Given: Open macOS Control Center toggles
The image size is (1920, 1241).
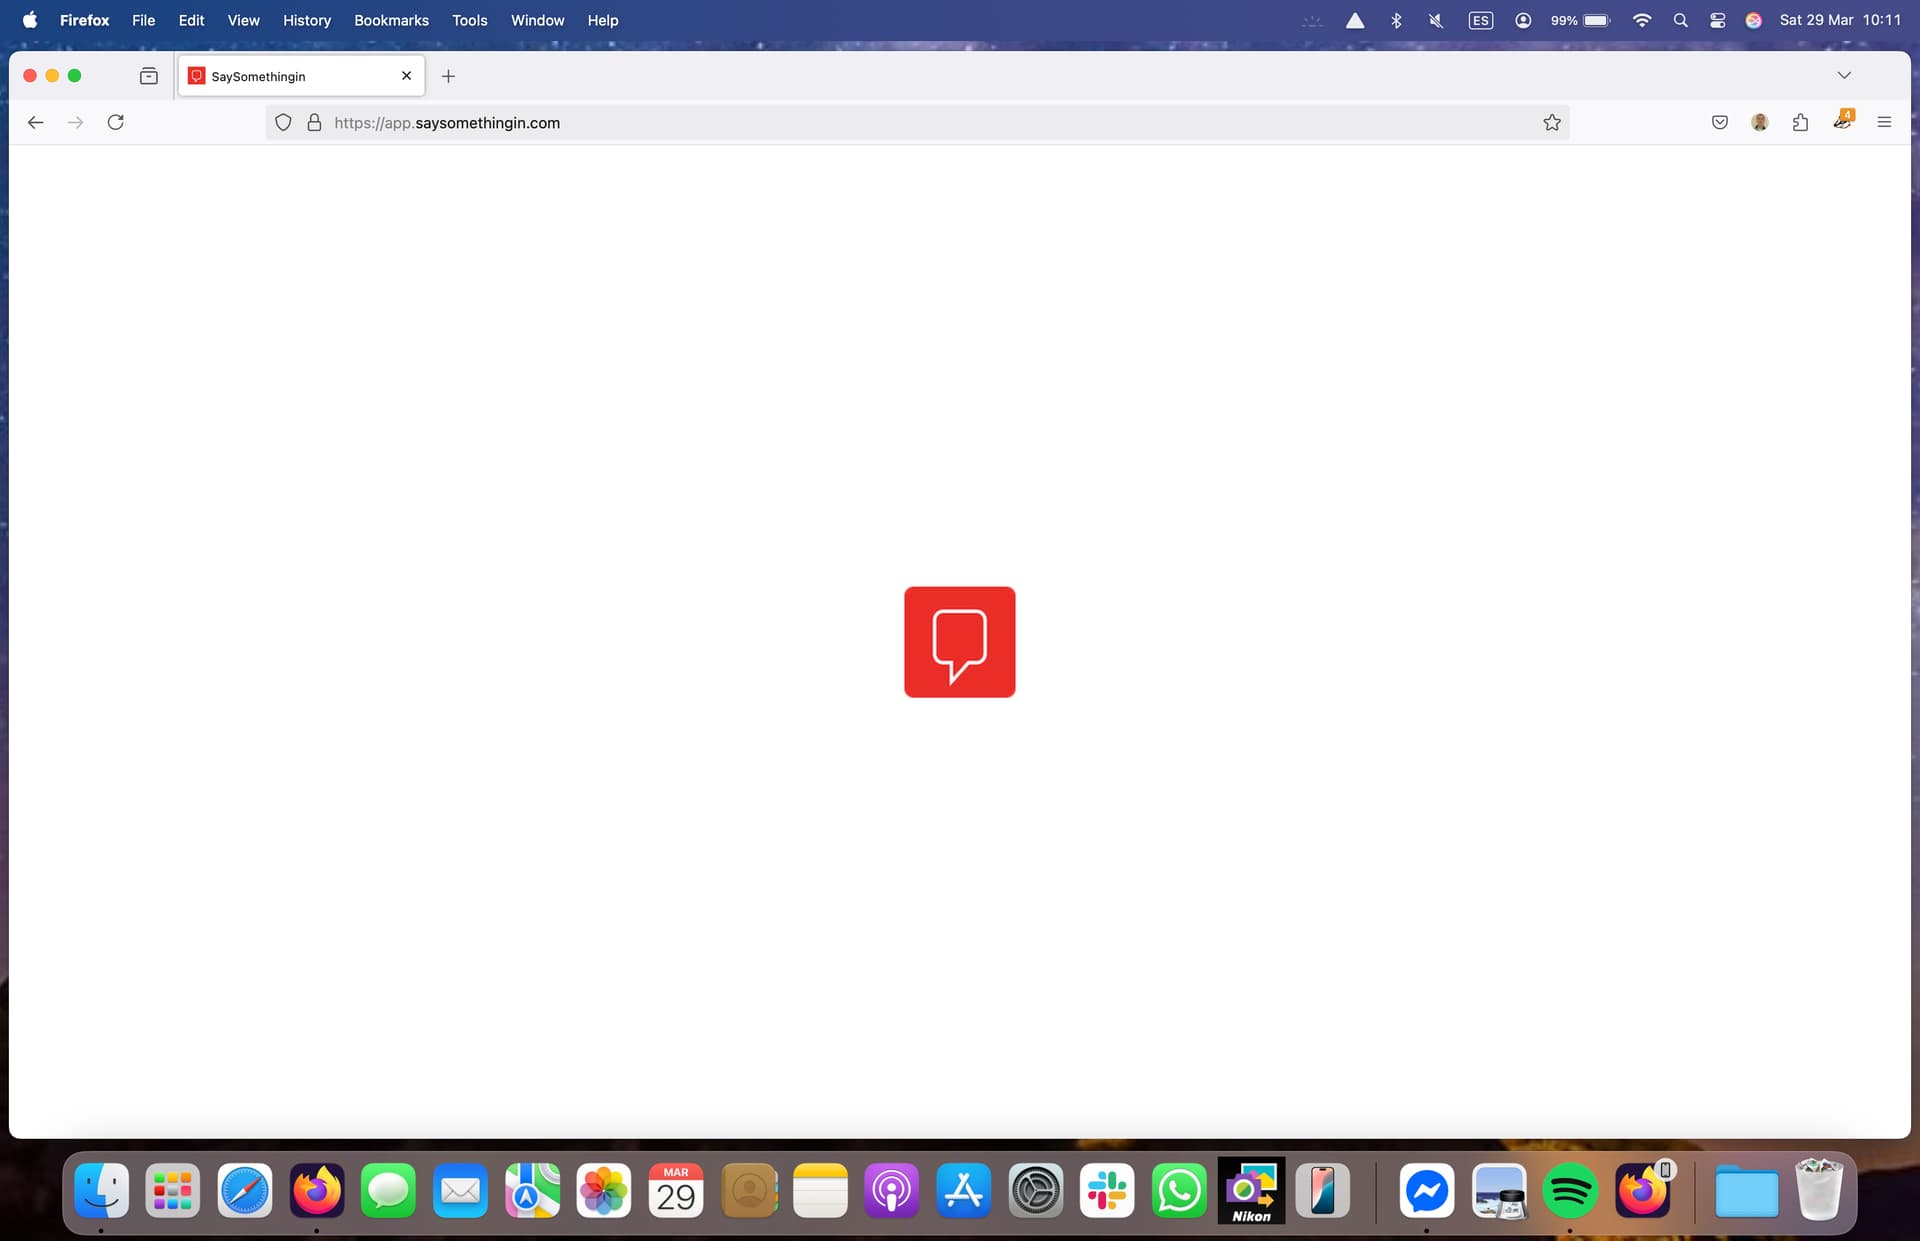Looking at the screenshot, I should (1717, 20).
